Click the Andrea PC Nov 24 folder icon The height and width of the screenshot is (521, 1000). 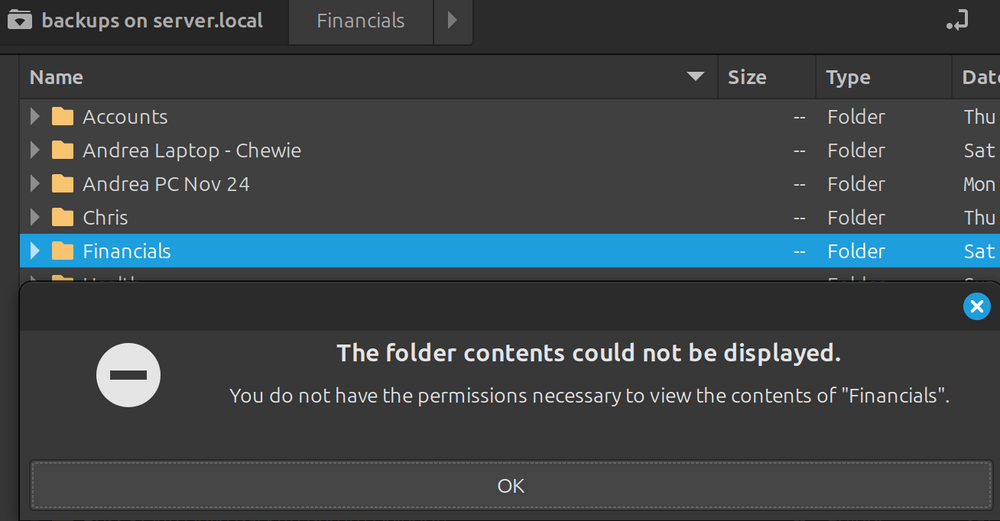[62, 184]
